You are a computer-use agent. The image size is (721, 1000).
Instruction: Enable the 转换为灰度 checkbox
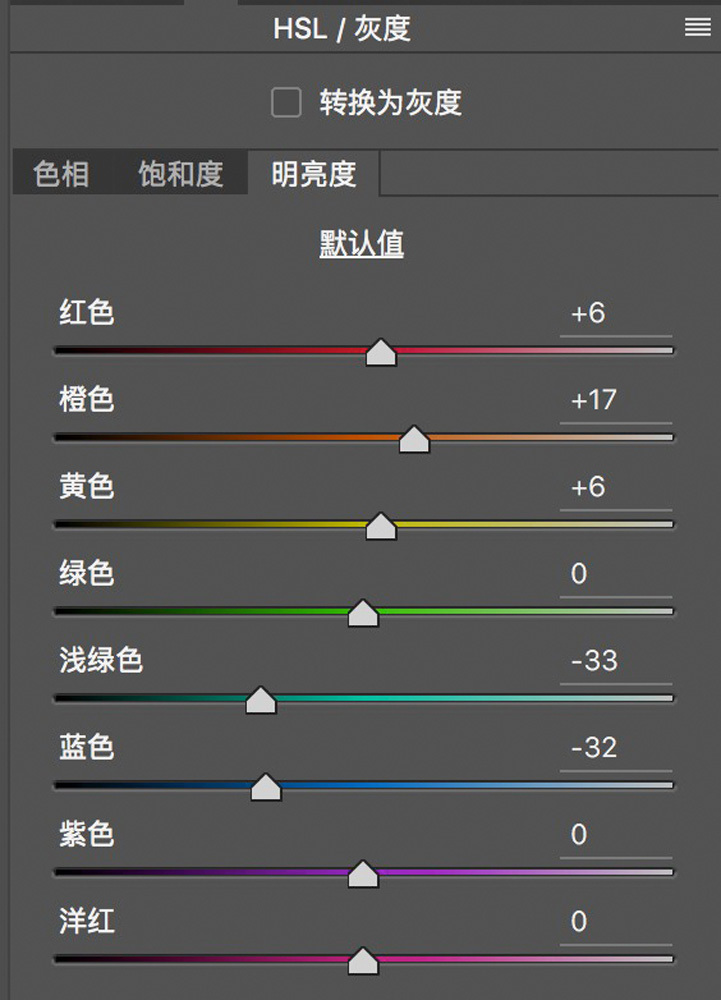[x=287, y=103]
